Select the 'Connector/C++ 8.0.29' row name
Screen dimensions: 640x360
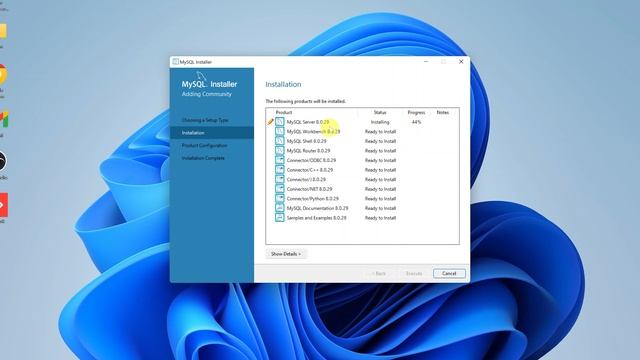tap(309, 170)
